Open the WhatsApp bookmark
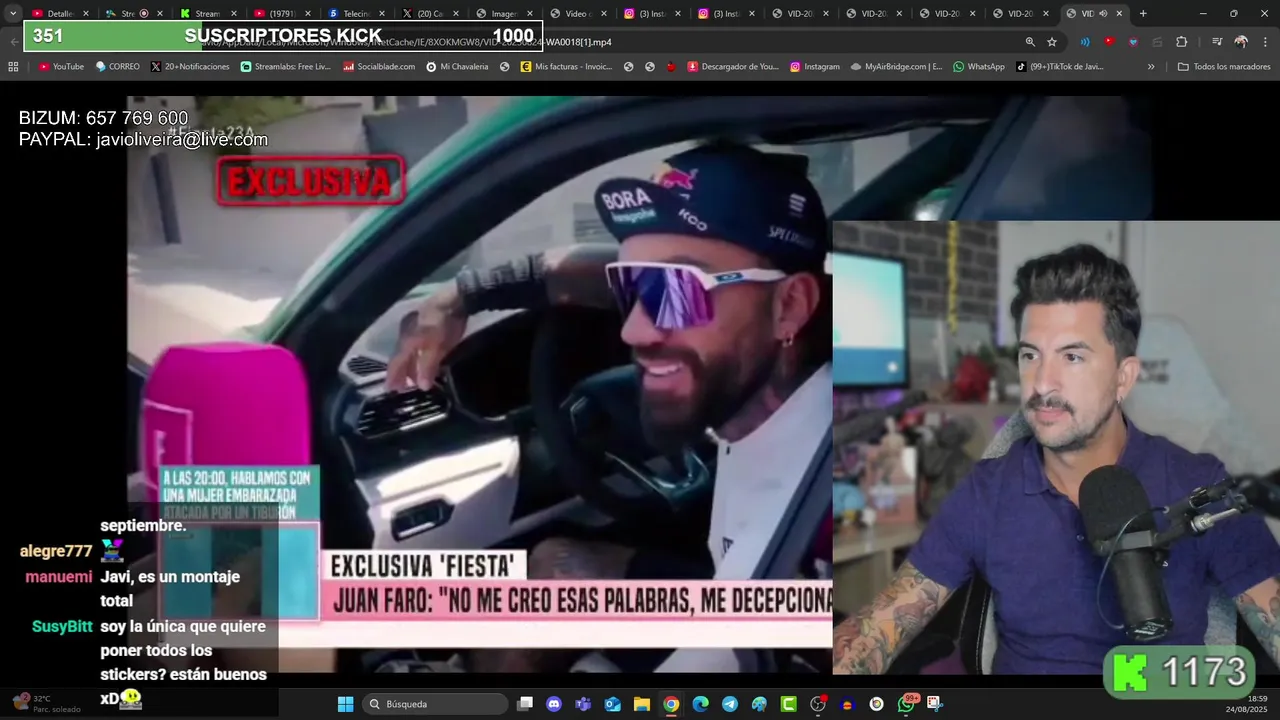Viewport: 1280px width, 720px height. (x=979, y=67)
